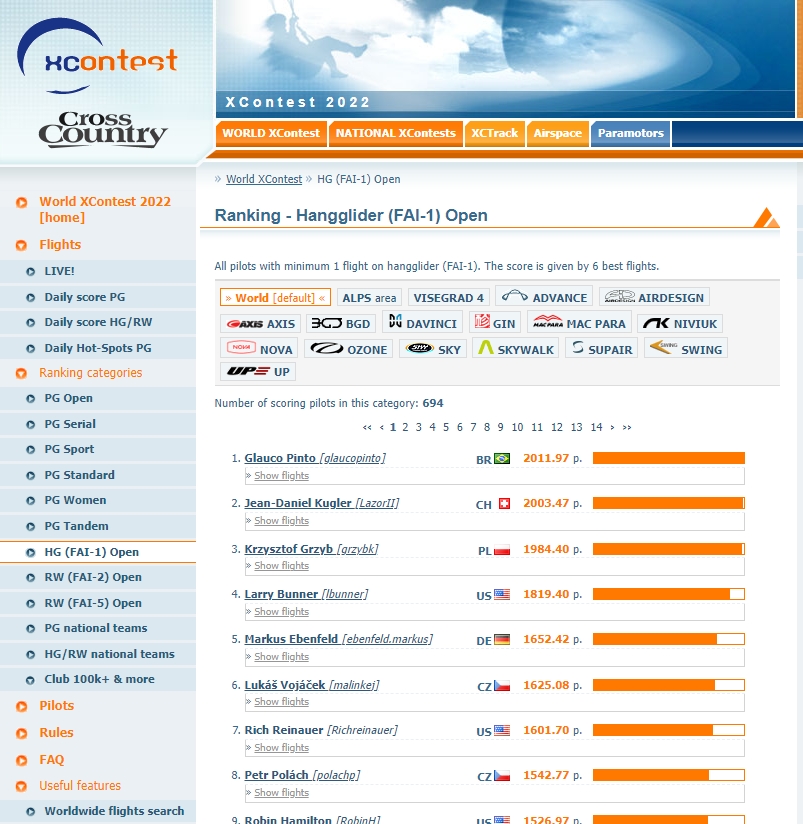Filter ranking by BGD brand
The width and height of the screenshot is (803, 824).
[341, 324]
